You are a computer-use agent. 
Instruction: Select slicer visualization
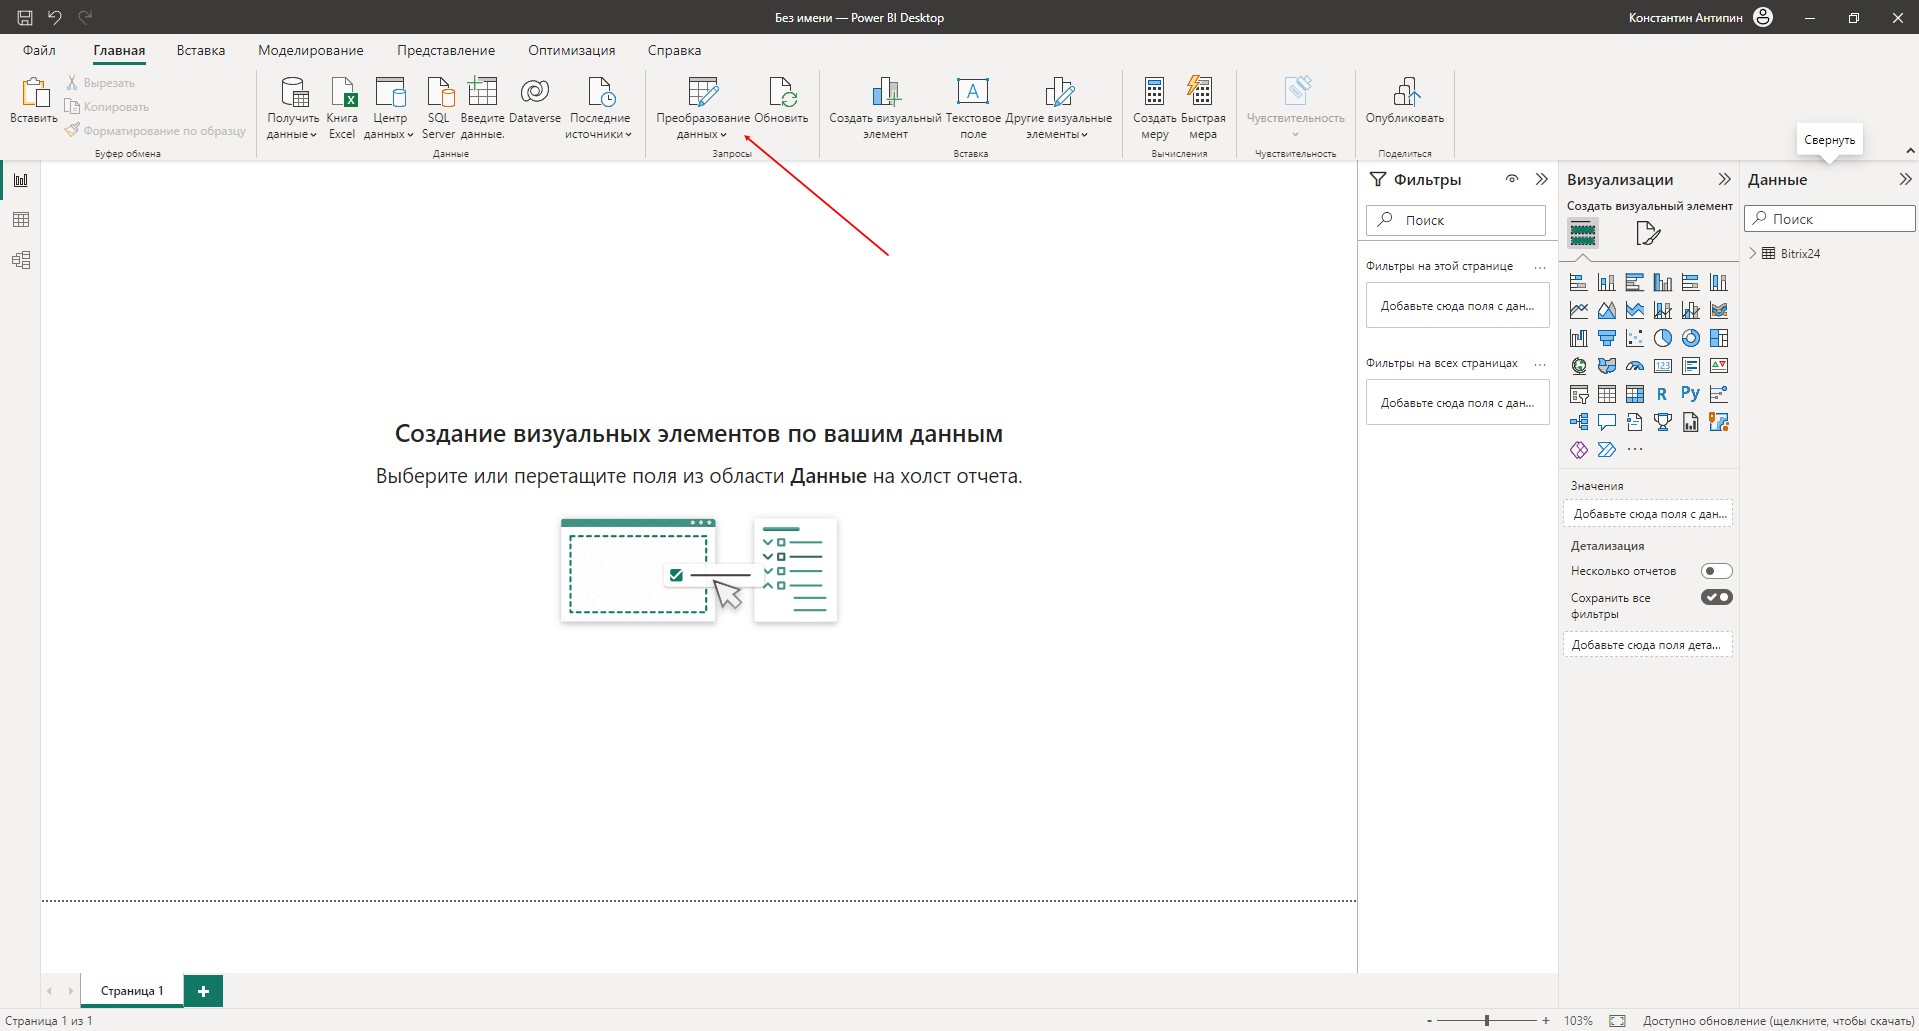point(1579,394)
